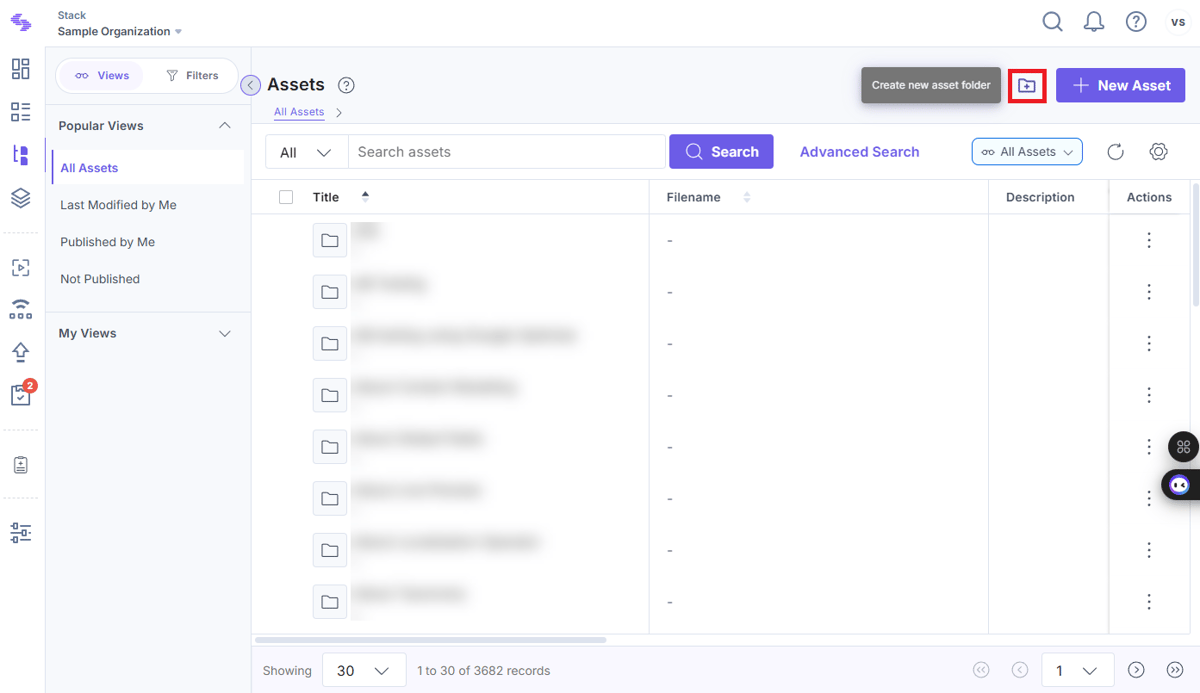Open the Releases play-frame icon in sidebar
The height and width of the screenshot is (693, 1200).
[x=21, y=268]
